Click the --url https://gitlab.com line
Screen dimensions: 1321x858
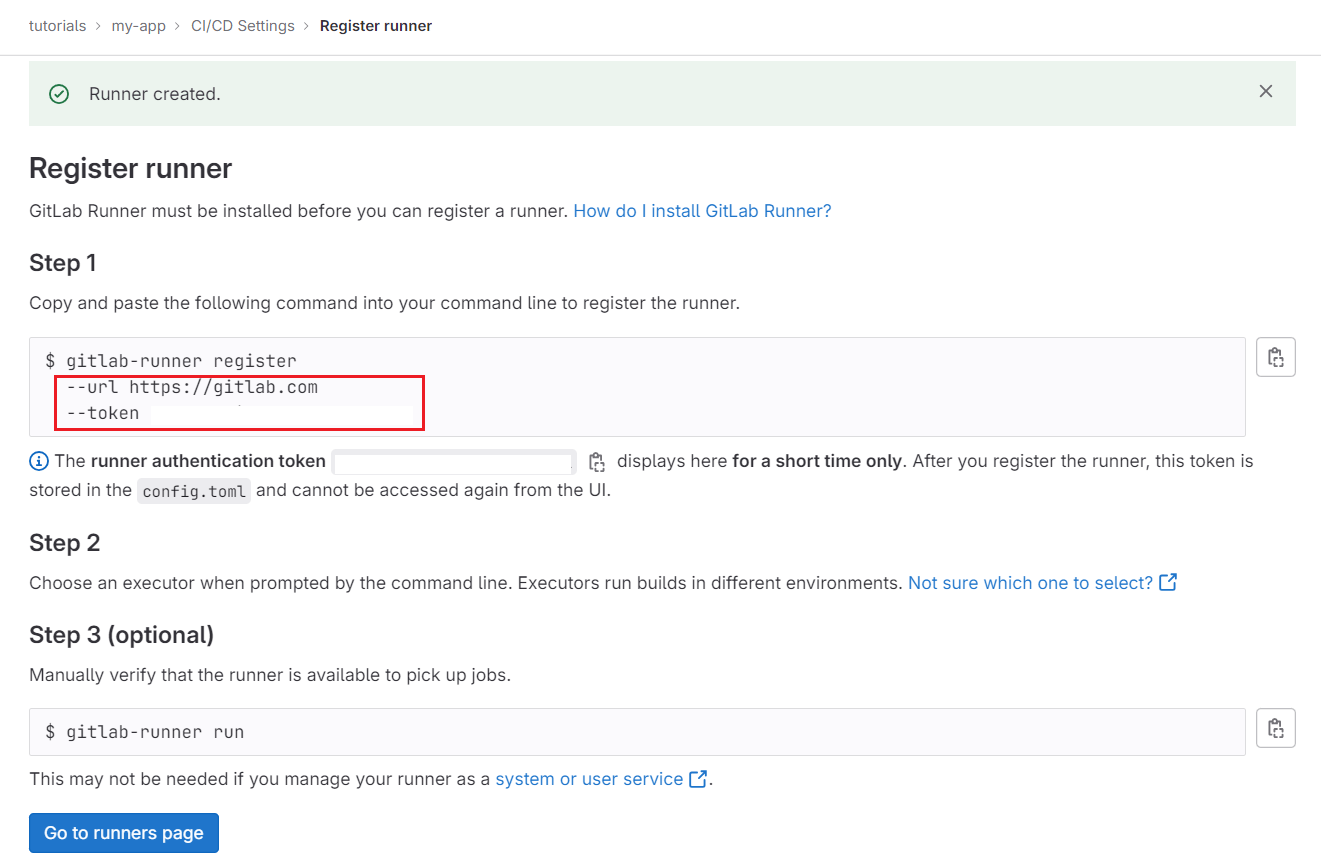click(192, 387)
